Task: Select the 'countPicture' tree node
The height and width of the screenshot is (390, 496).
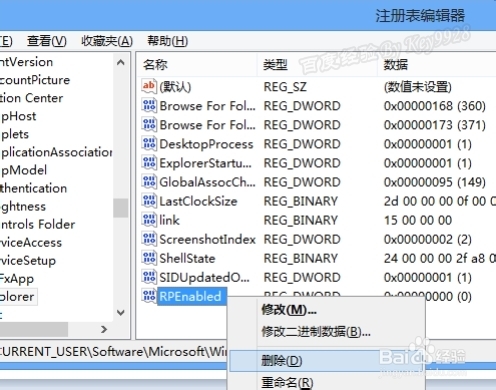Action: (x=35, y=80)
